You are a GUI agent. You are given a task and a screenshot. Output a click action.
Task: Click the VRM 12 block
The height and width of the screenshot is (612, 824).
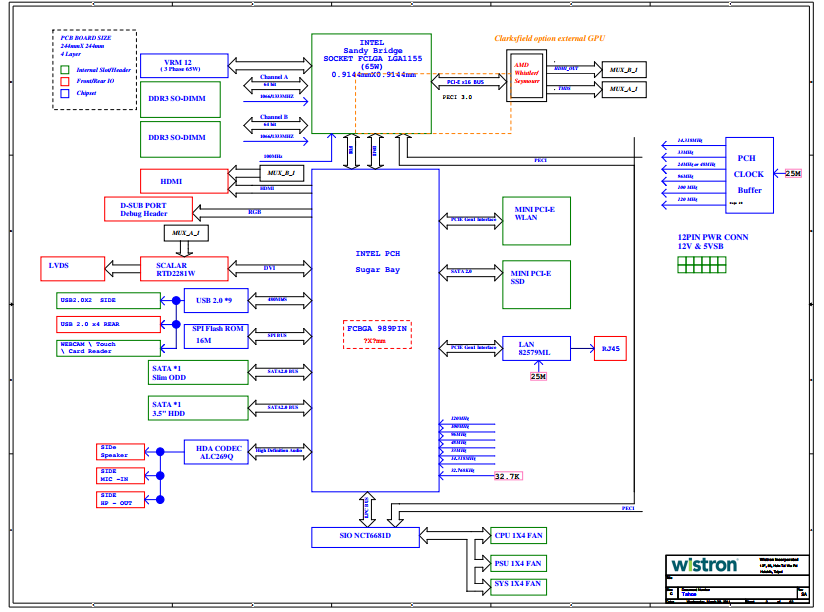coord(180,68)
